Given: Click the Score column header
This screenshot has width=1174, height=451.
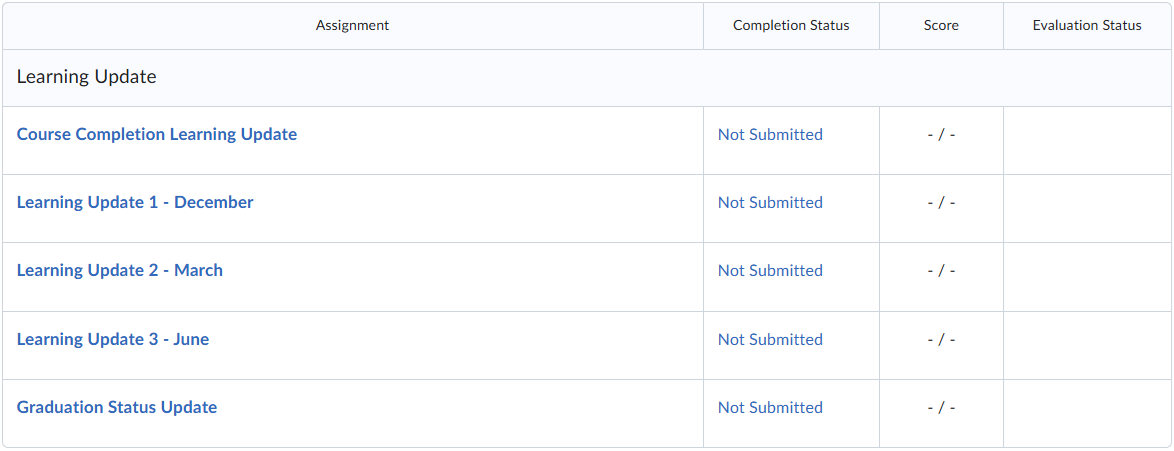Looking at the screenshot, I should 941,25.
